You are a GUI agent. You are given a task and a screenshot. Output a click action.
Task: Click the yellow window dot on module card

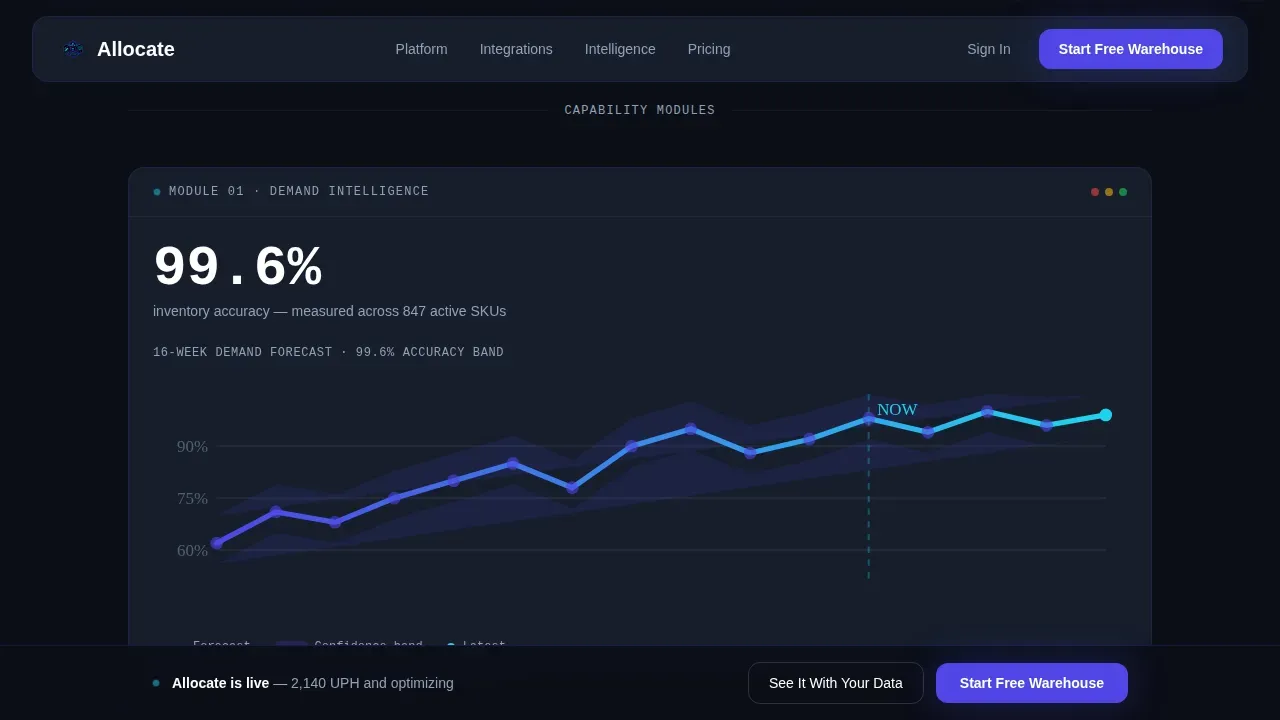click(x=1109, y=192)
